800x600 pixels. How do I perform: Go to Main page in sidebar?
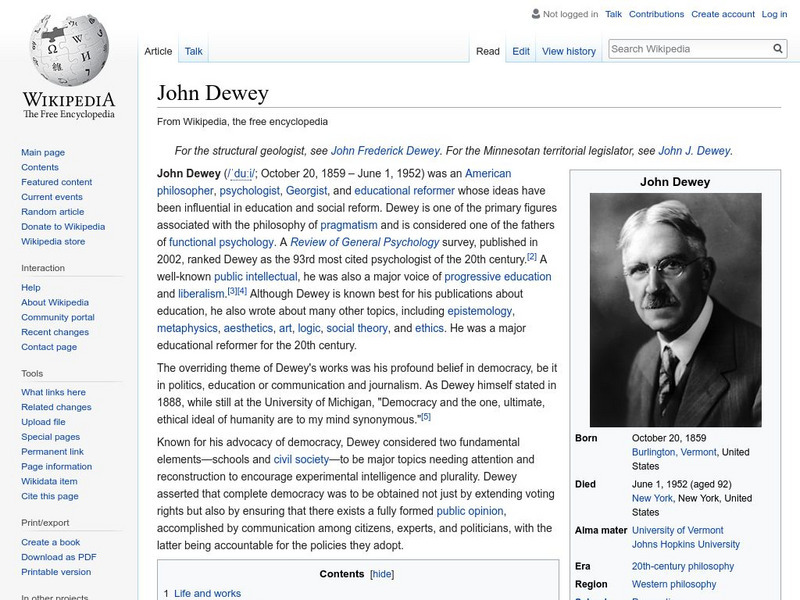click(43, 152)
